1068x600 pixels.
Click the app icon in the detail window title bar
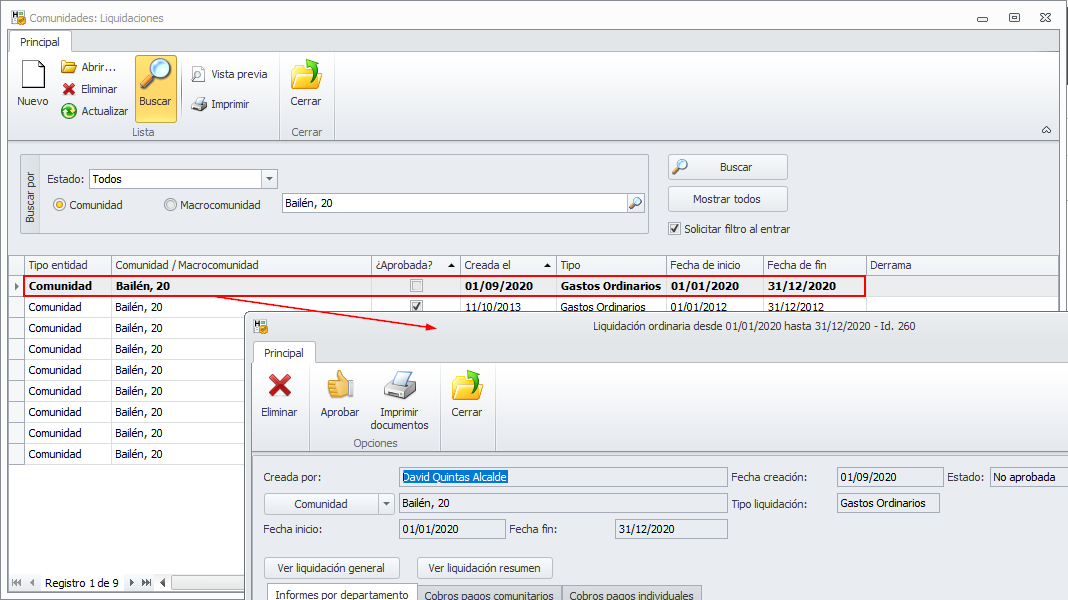pos(261,326)
